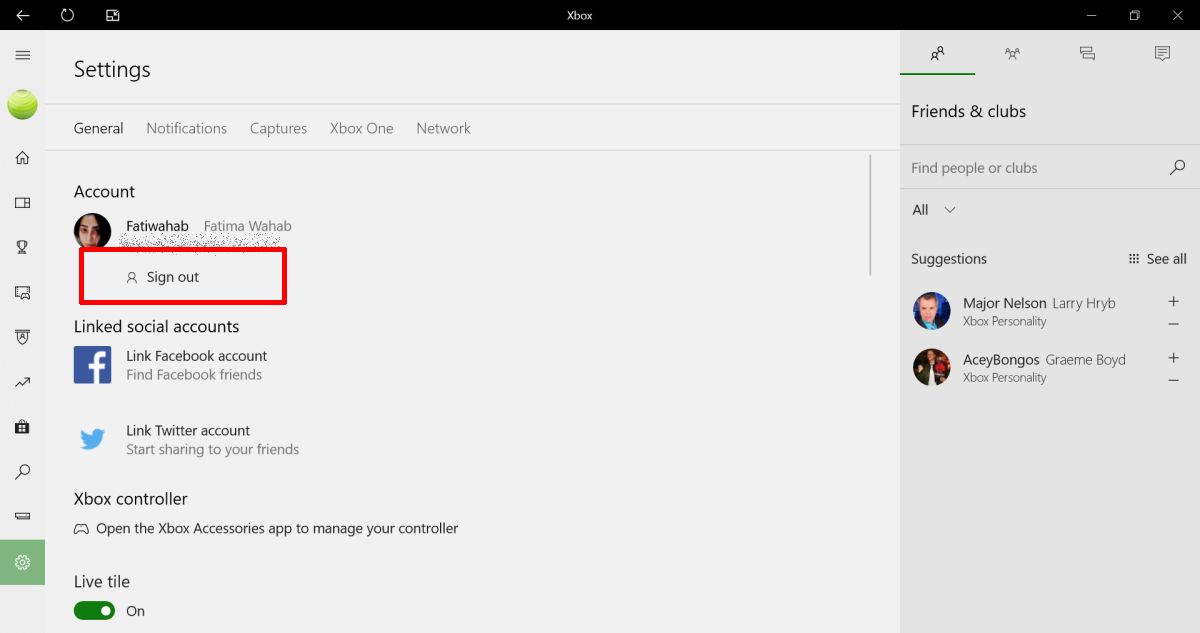Switch to the parties icon in Friends panel

(1012, 54)
